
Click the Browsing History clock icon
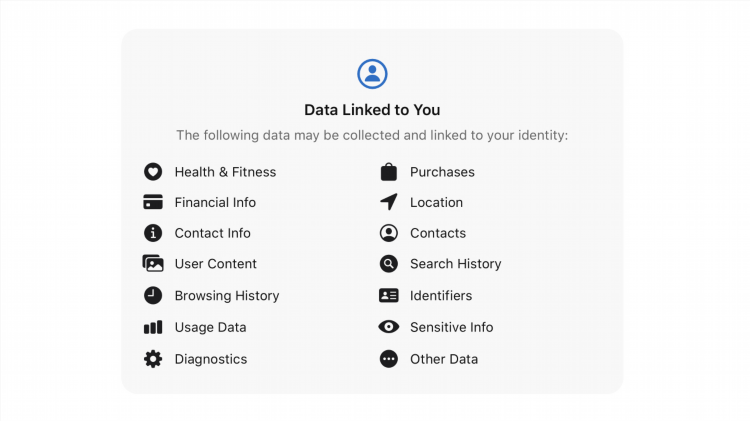153,295
